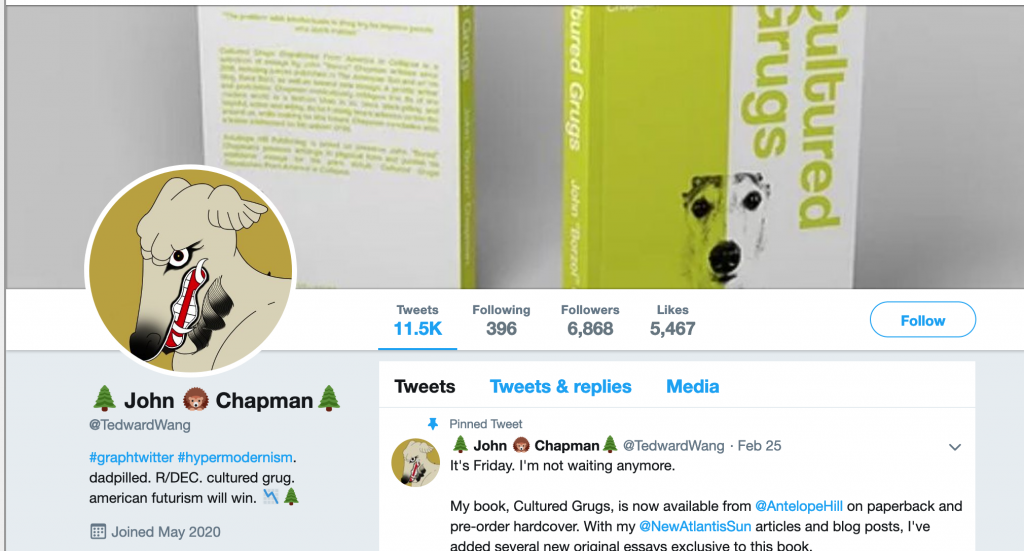Click the tree emoji after Chapman
The image size is (1024, 551).
click(x=329, y=399)
